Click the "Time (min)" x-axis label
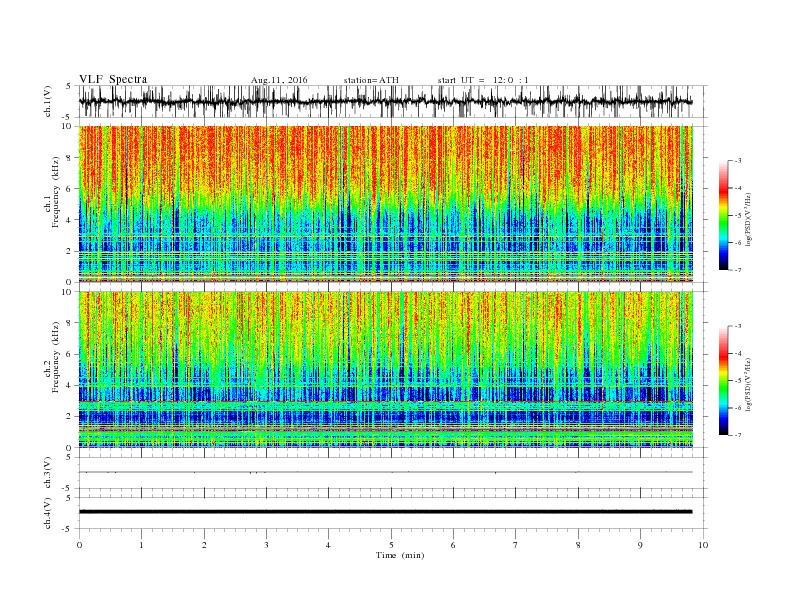This screenshot has height=612, width=792. [400, 555]
